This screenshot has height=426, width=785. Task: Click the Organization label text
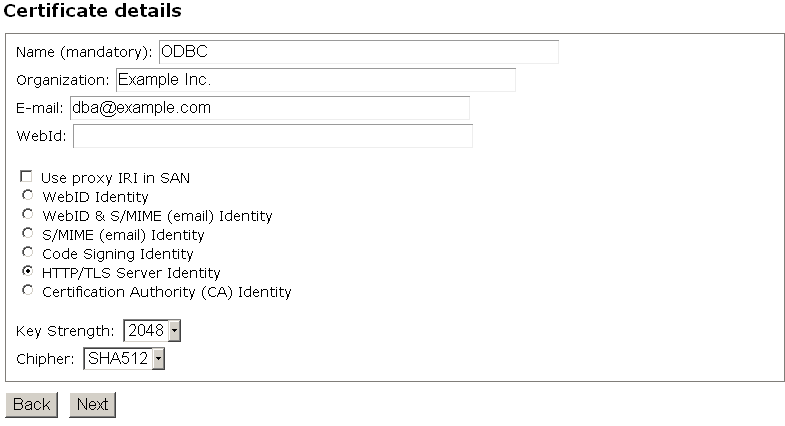point(63,80)
